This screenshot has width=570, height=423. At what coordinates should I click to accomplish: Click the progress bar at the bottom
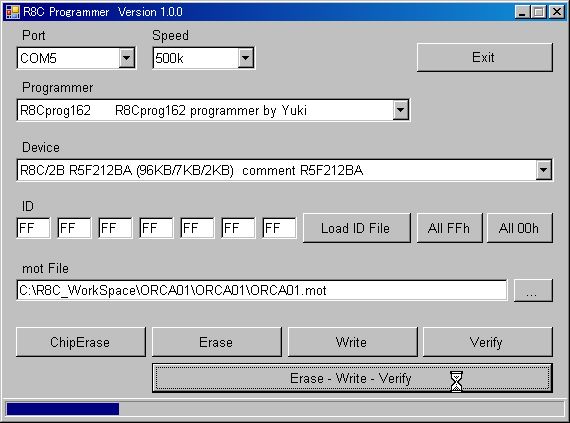285,408
